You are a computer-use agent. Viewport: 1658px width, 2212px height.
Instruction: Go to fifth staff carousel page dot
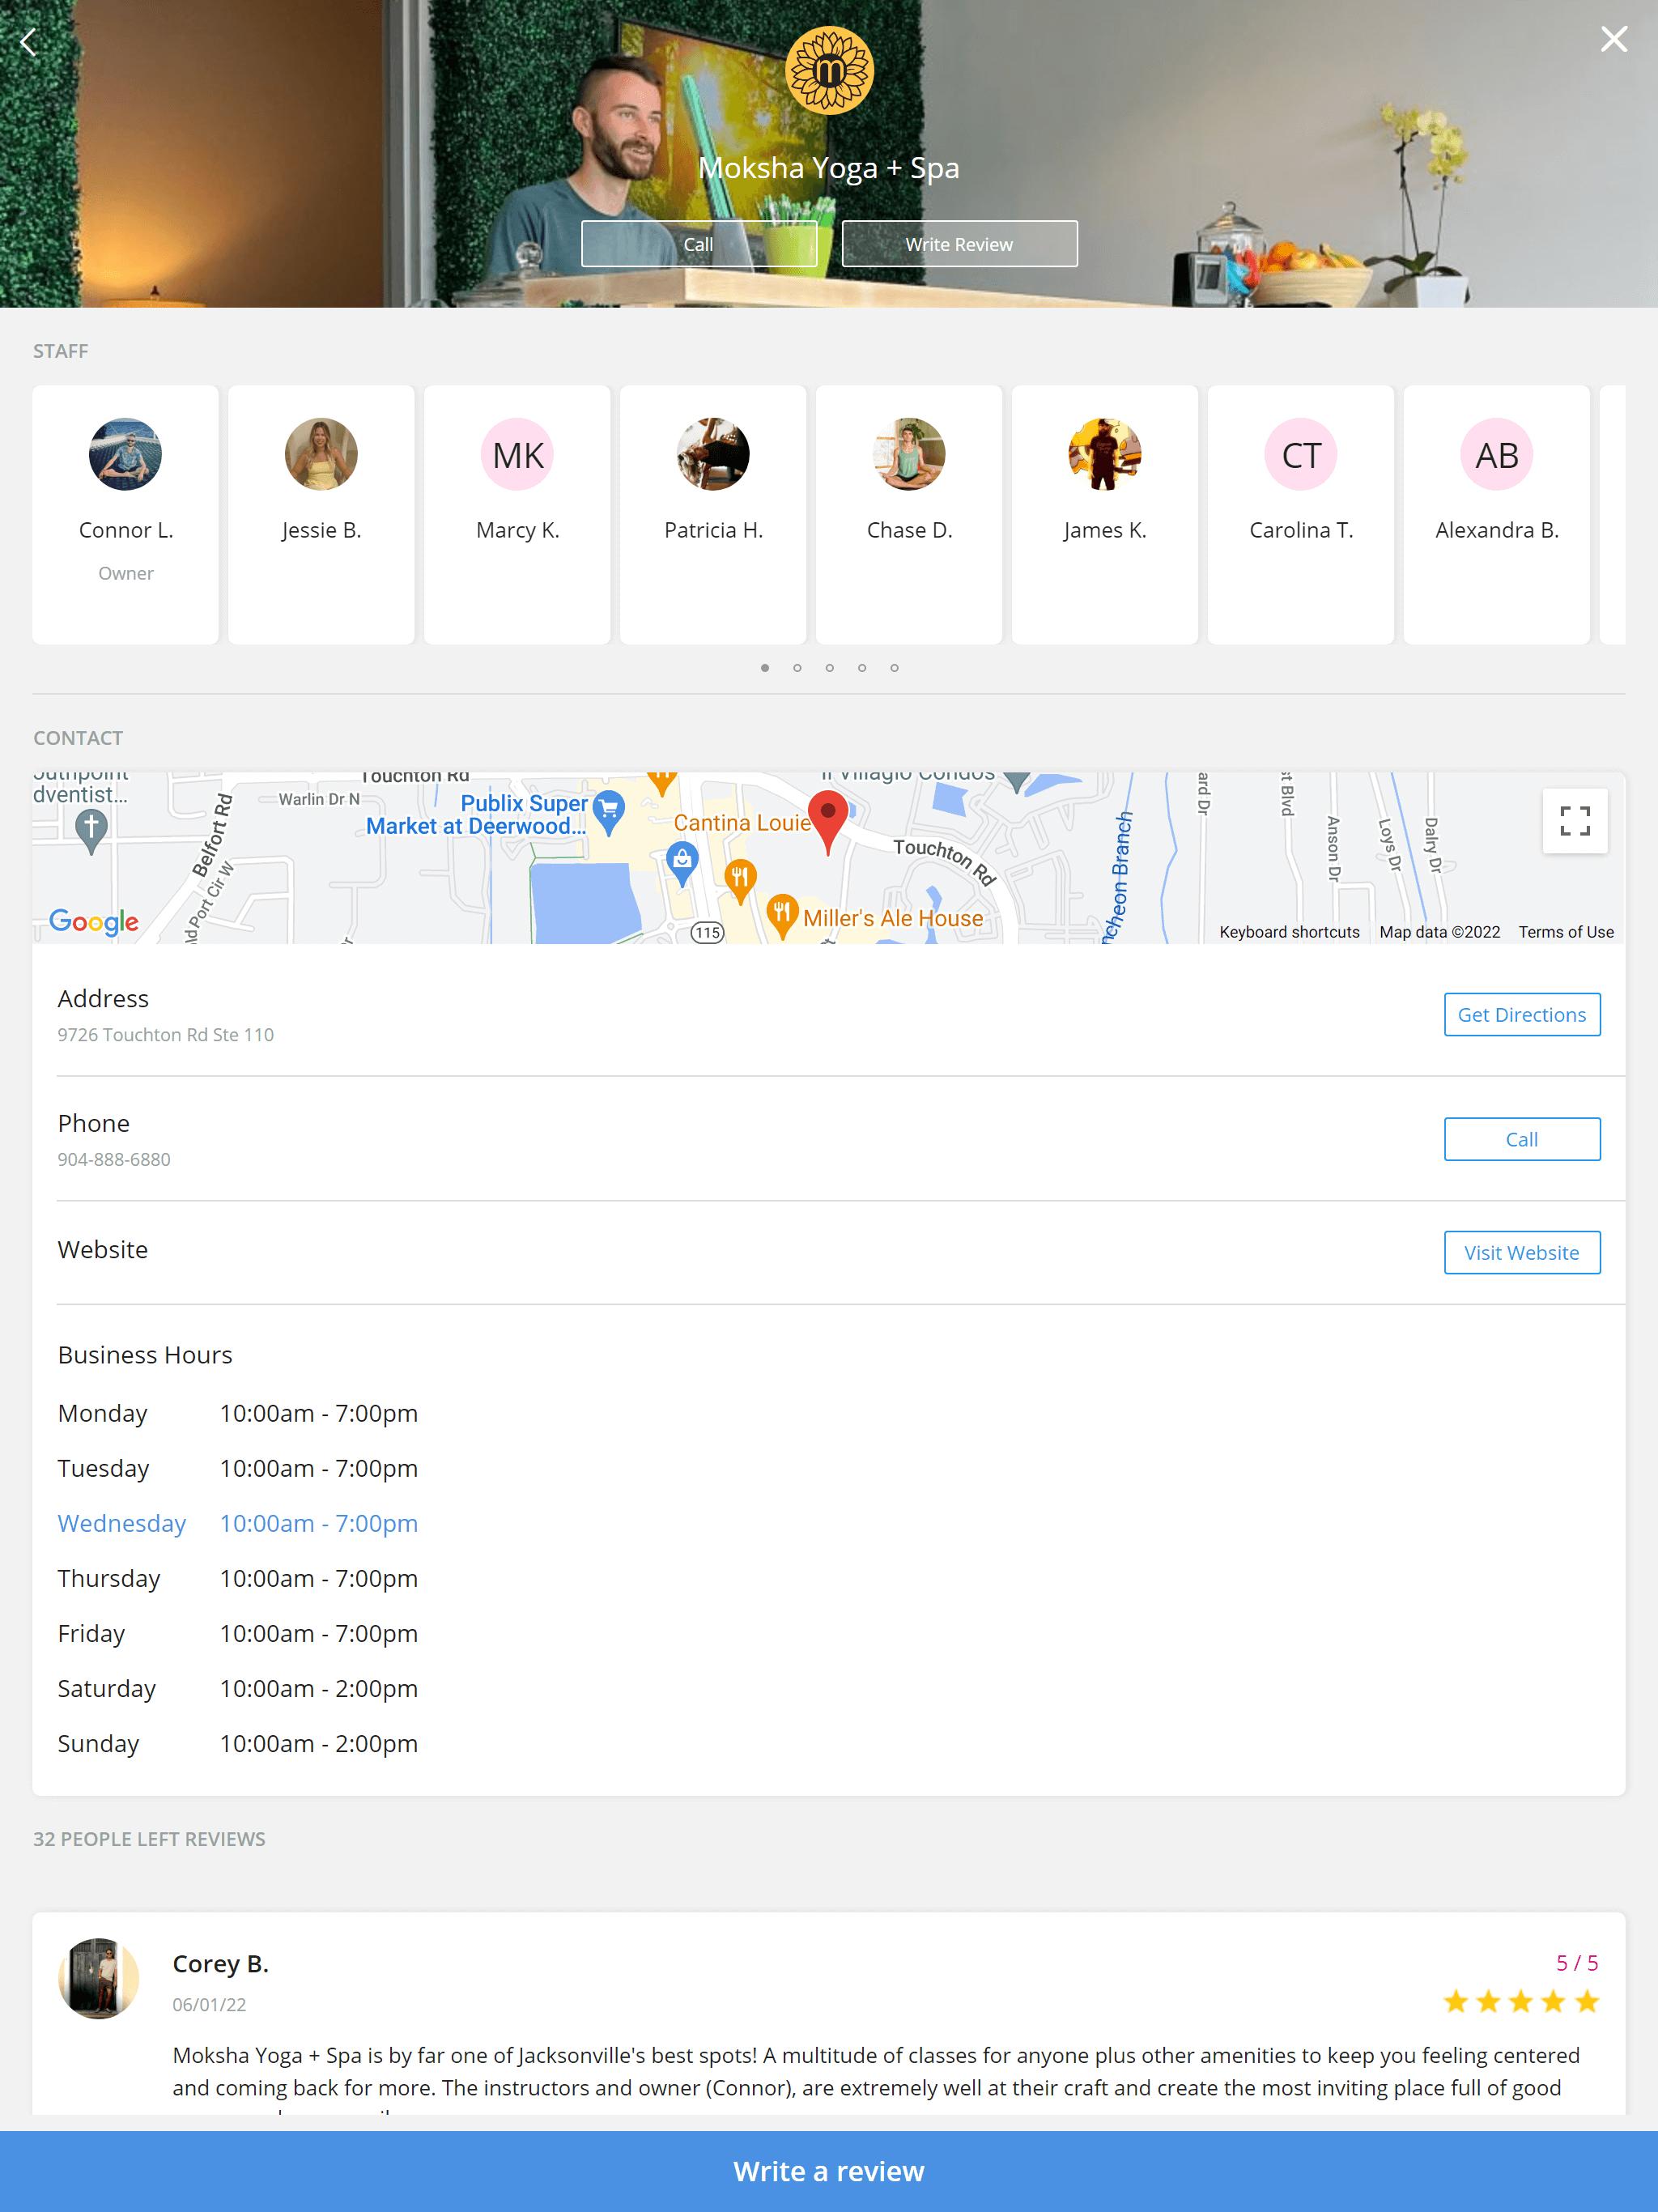(x=894, y=668)
